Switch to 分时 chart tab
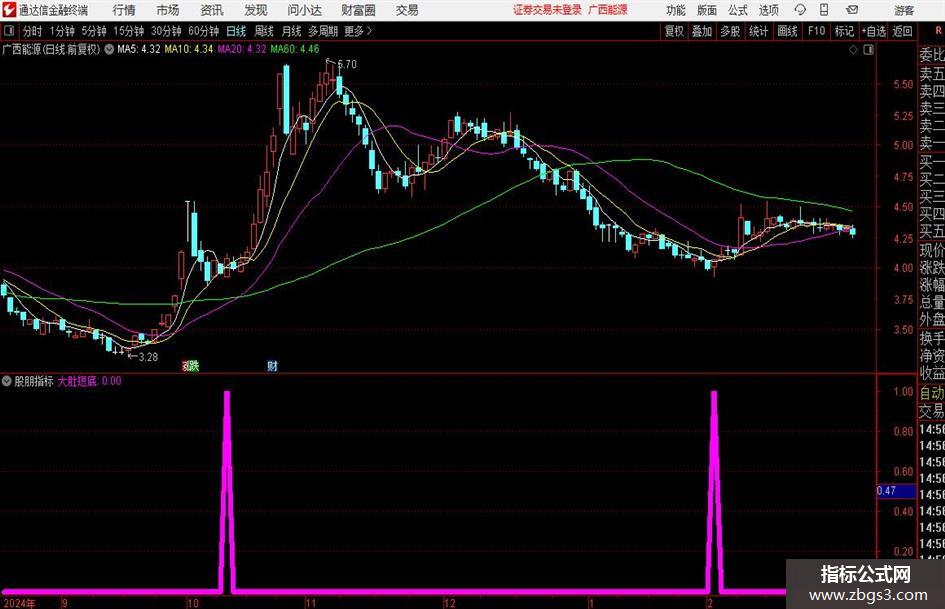This screenshot has width=945, height=609. tap(33, 31)
